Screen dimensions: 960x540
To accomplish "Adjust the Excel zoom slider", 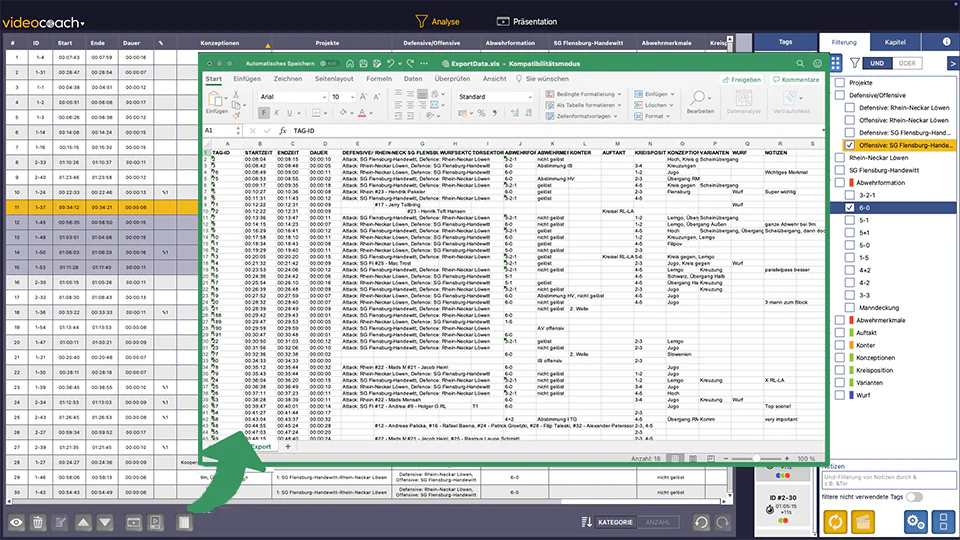I will point(756,458).
